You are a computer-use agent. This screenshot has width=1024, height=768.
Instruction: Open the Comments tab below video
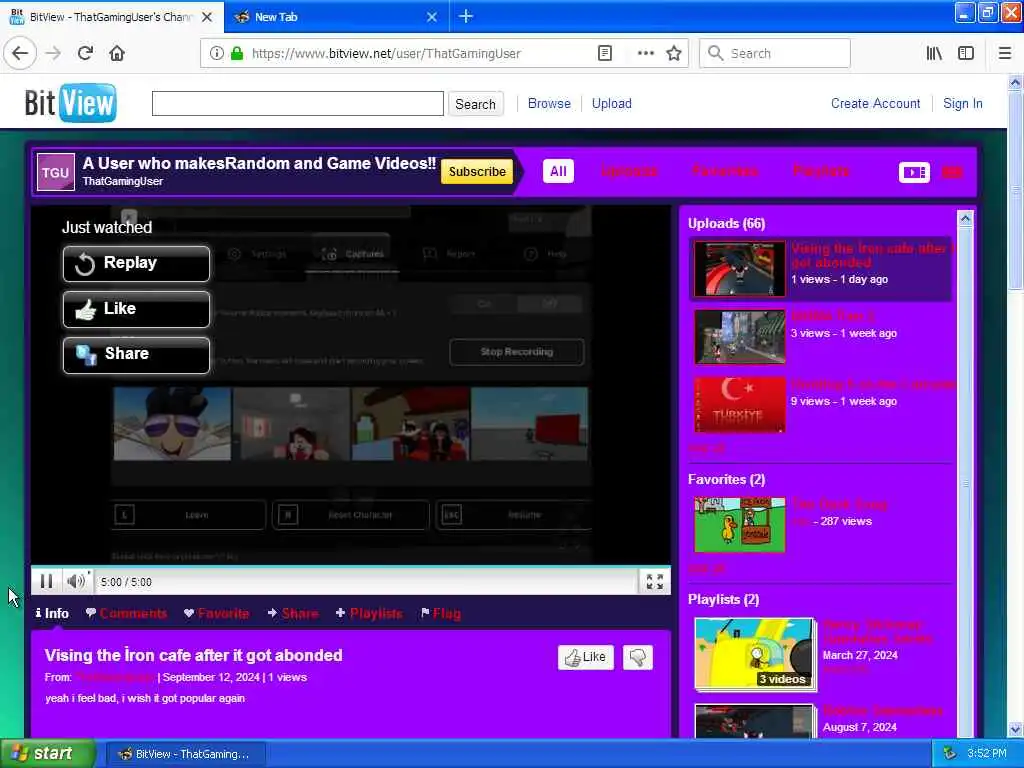pos(127,613)
